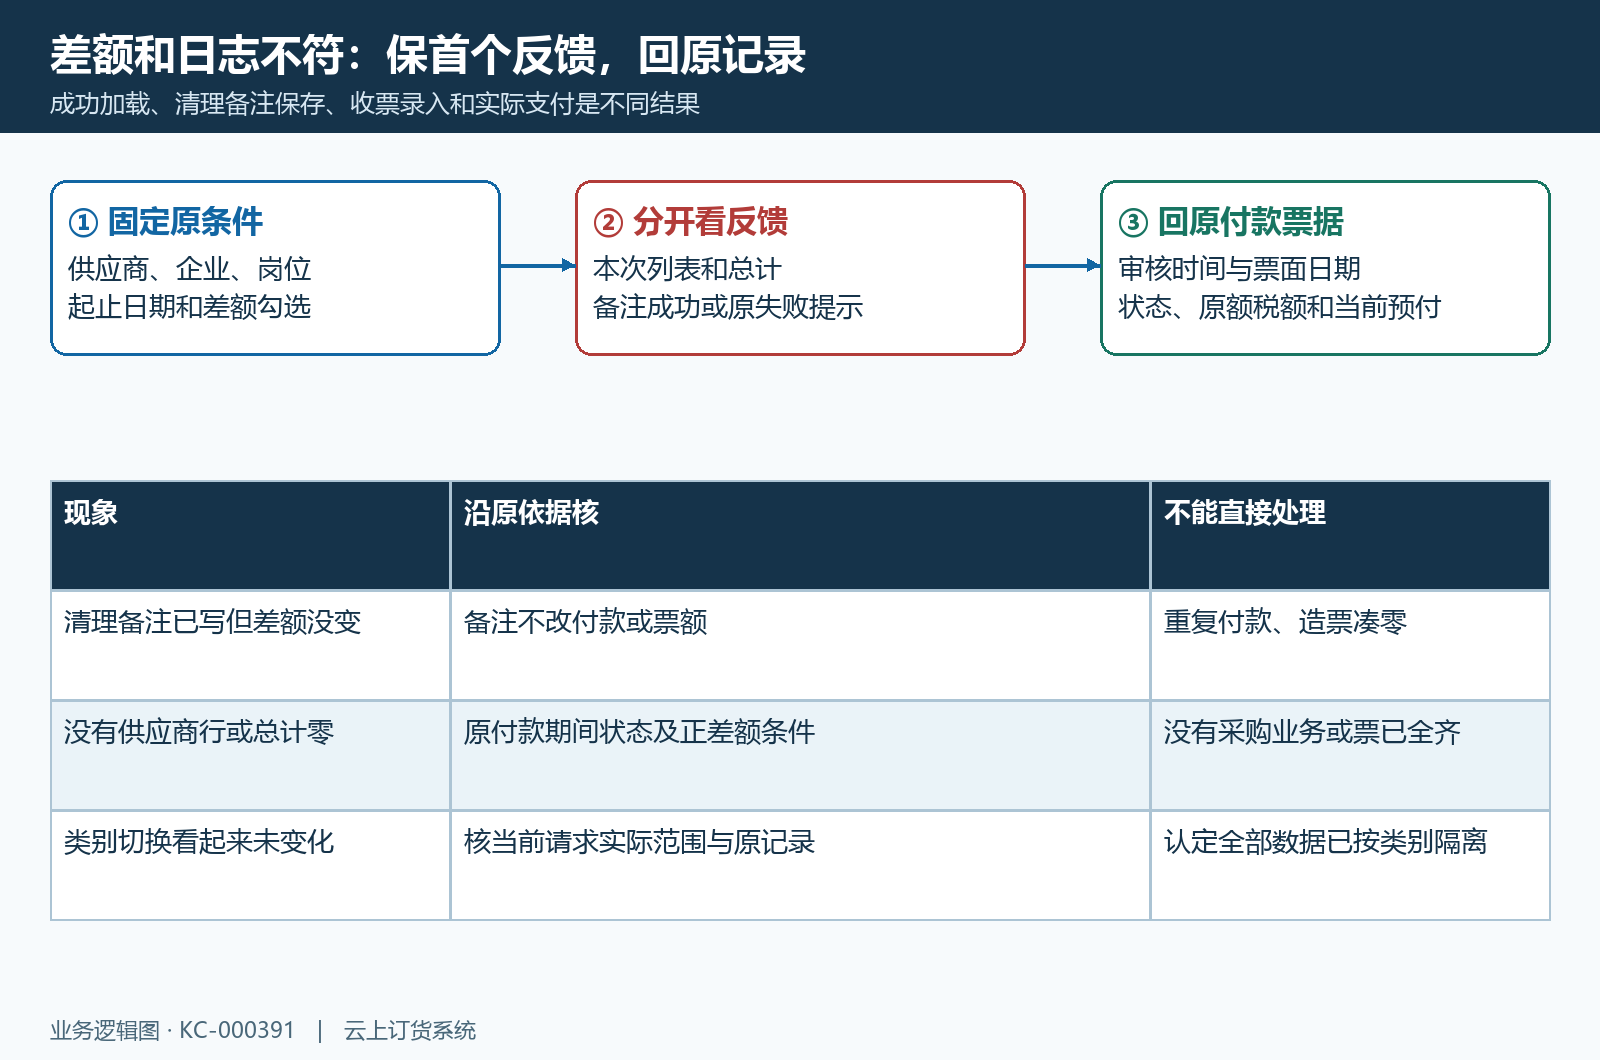Click the line 起止日期和差额勾选
Viewport: 1600px width, 1060px height.
190,307
